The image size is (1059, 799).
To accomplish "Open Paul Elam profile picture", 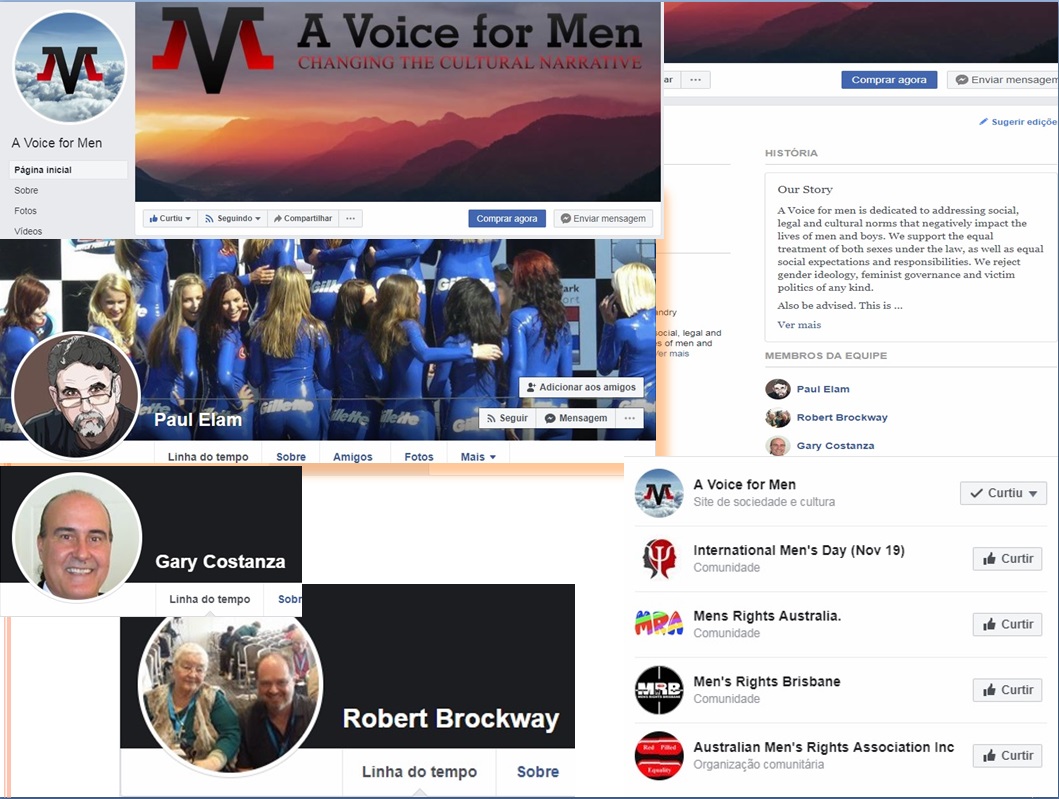I will click(76, 396).
